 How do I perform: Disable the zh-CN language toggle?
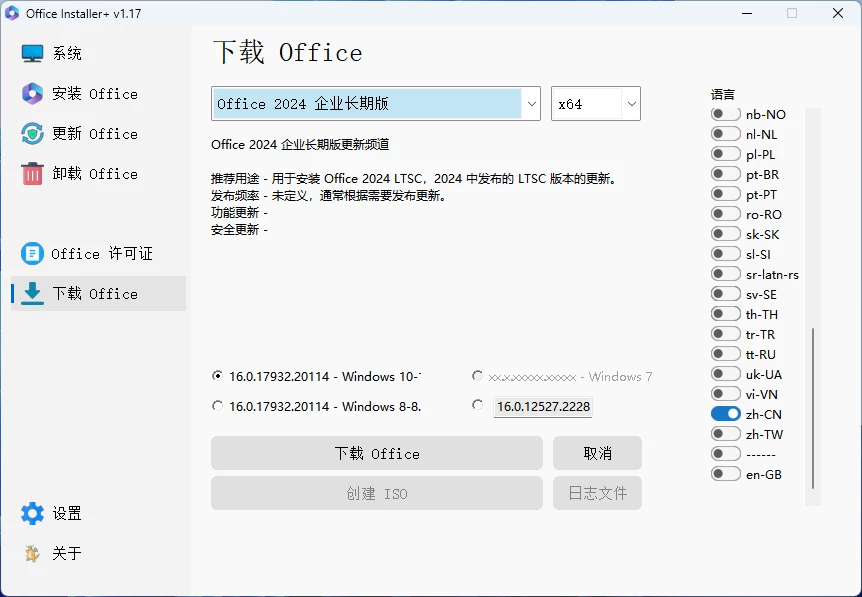click(726, 414)
